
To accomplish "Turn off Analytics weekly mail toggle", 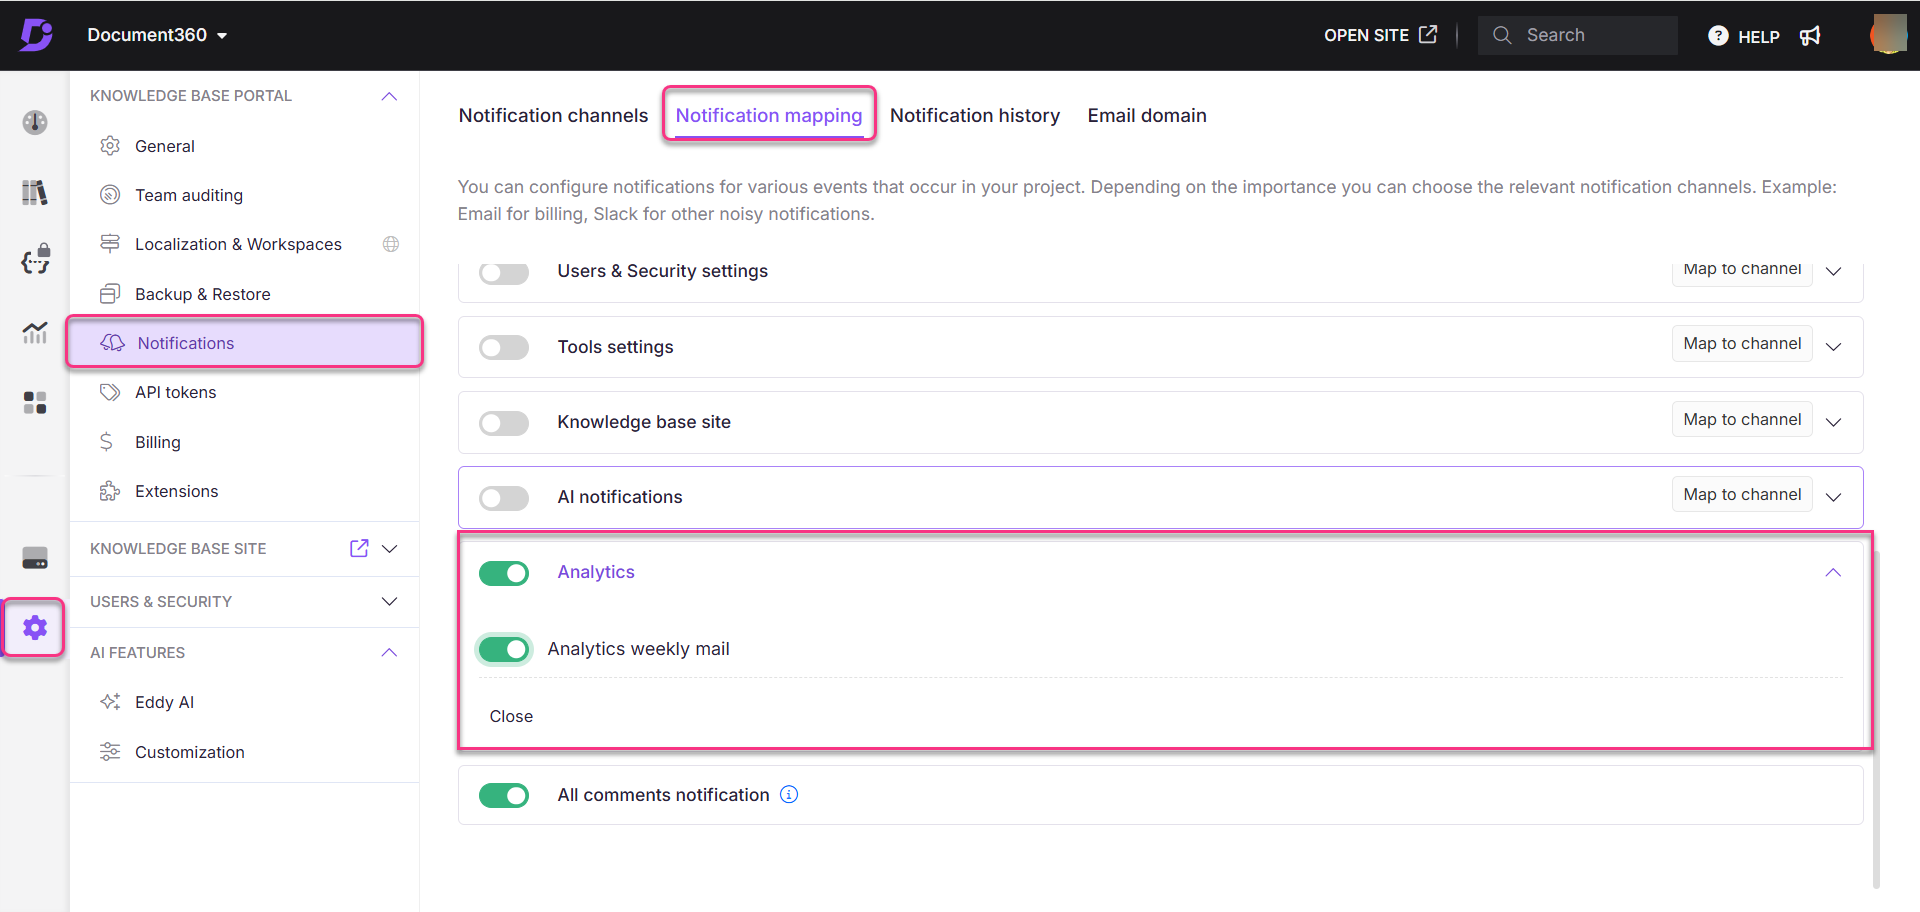I will [x=504, y=649].
